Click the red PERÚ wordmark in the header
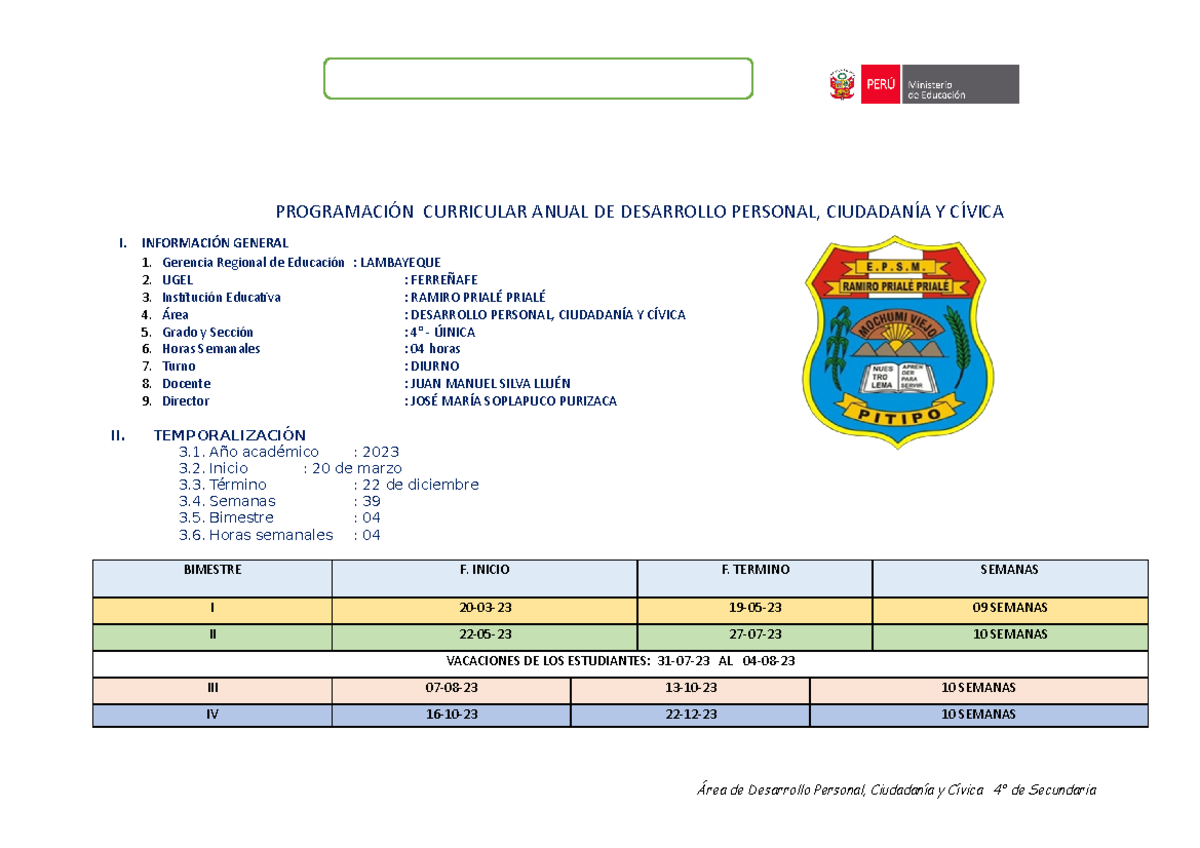The image size is (1200, 848). coord(879,83)
